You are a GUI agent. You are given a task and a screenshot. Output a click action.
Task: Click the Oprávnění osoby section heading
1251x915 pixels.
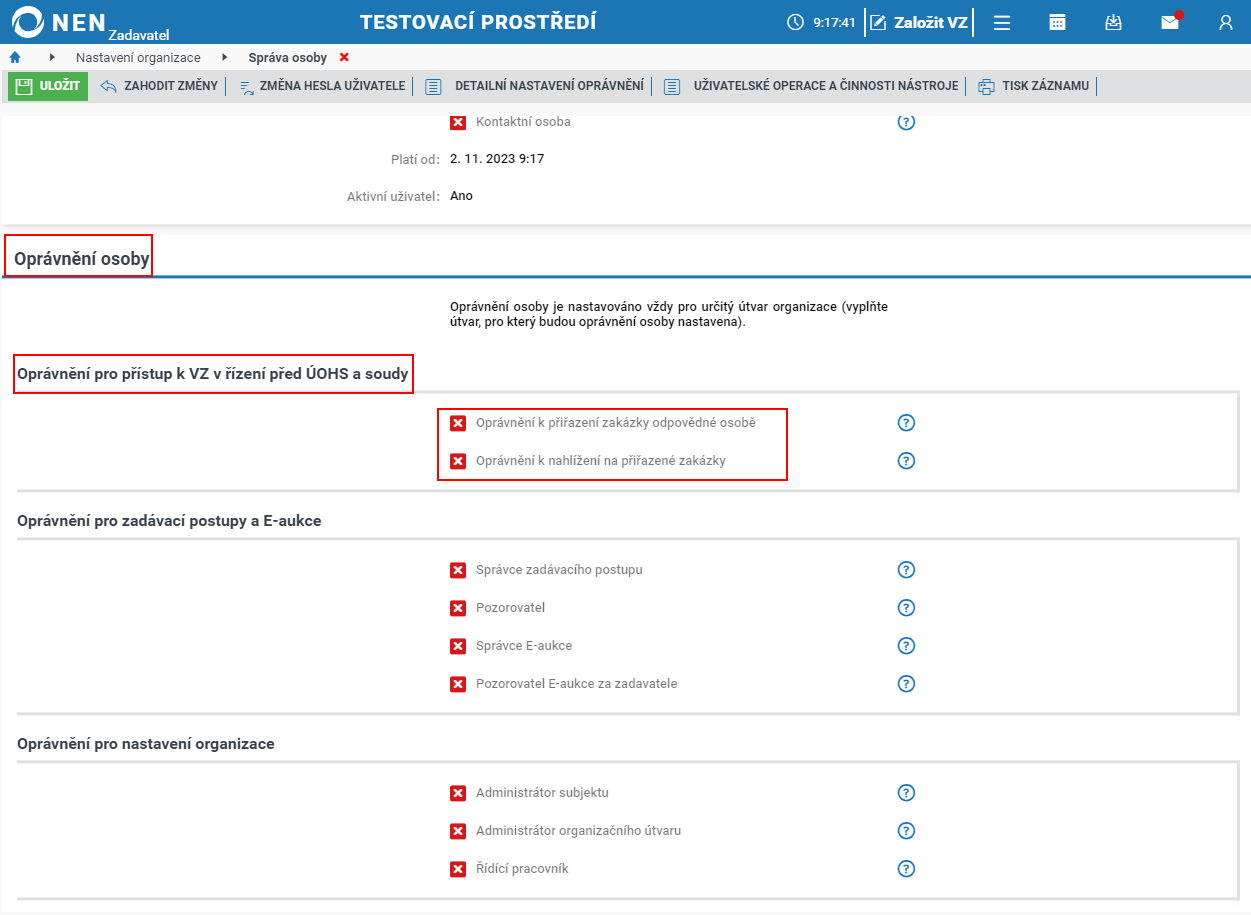pyautogui.click(x=82, y=259)
